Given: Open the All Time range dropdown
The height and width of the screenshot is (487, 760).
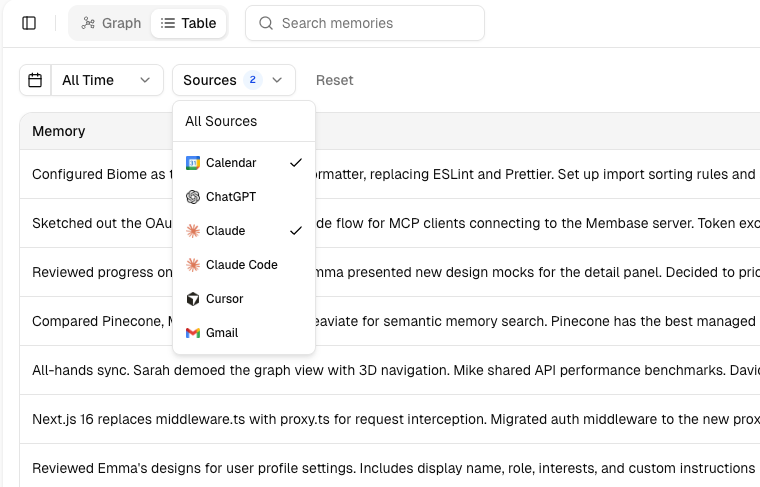Looking at the screenshot, I should pyautogui.click(x=106, y=80).
